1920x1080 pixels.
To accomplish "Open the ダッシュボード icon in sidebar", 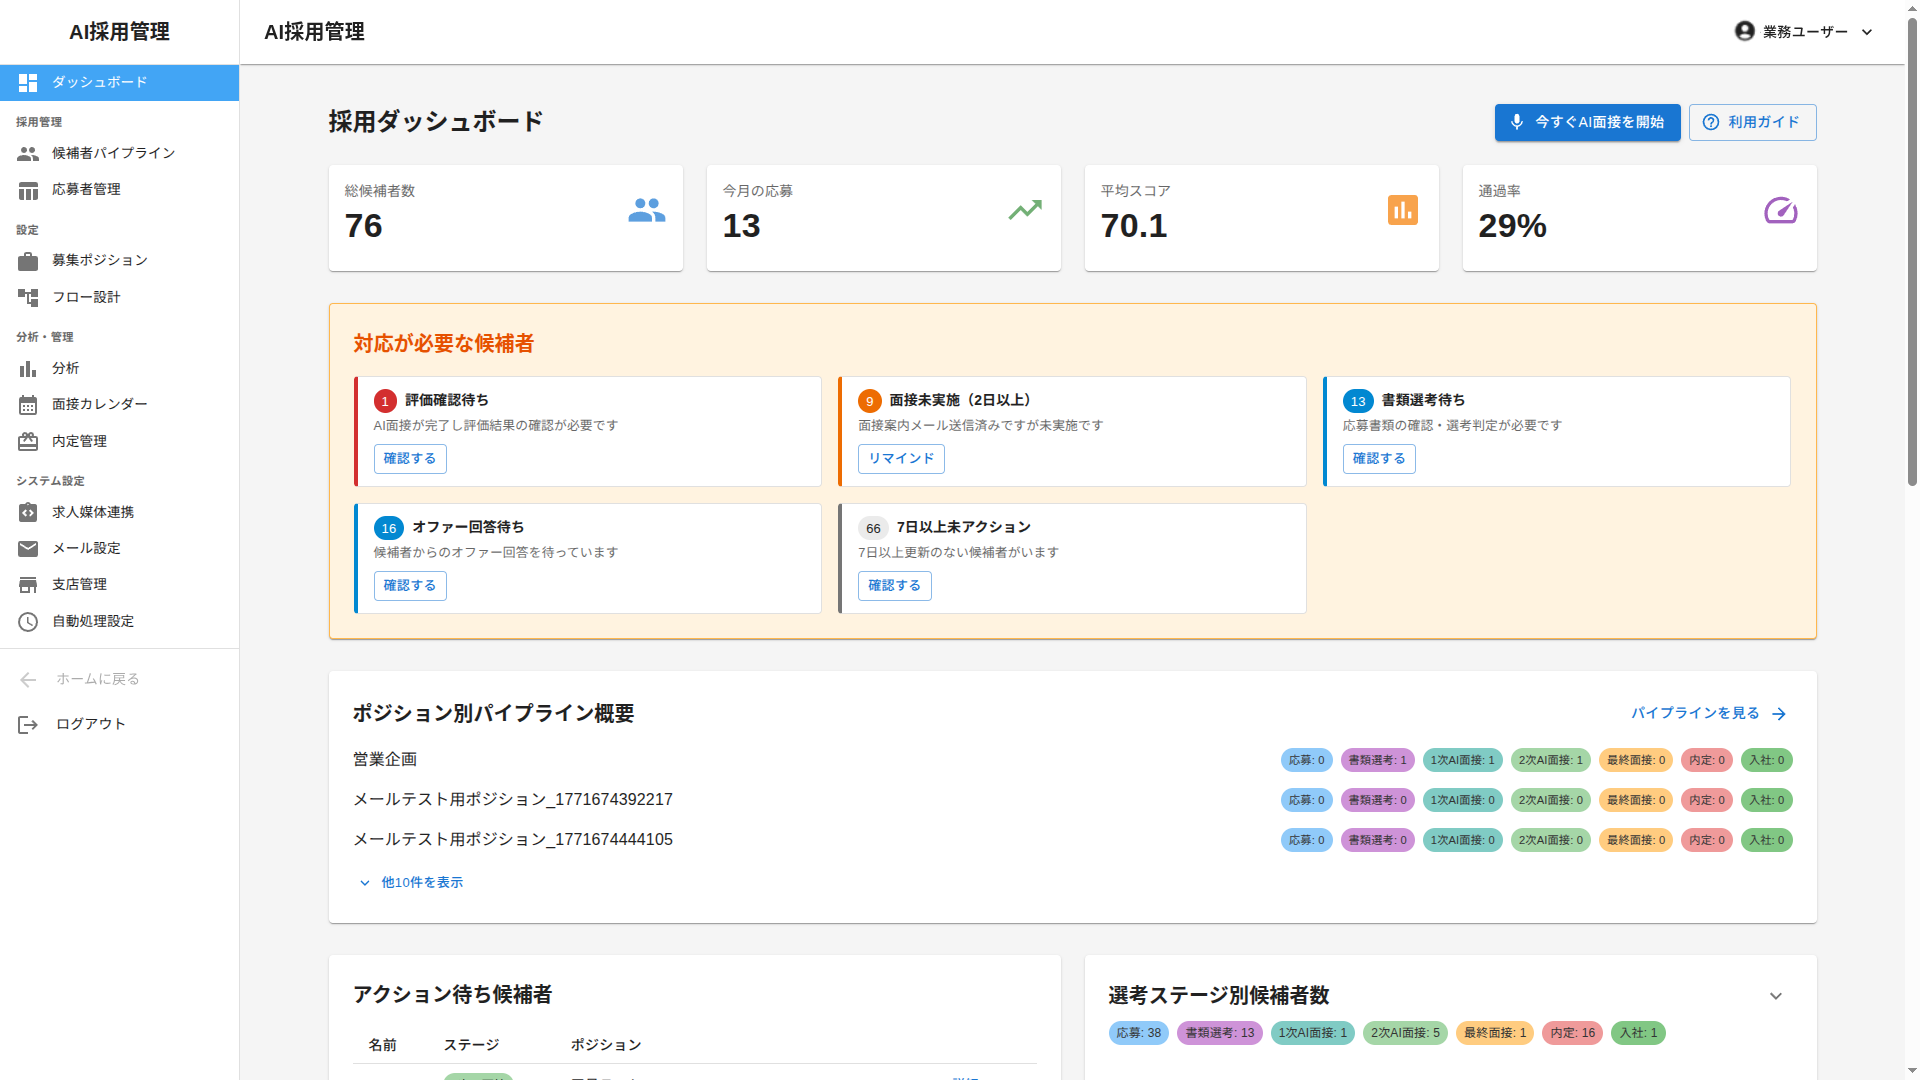I will (28, 82).
